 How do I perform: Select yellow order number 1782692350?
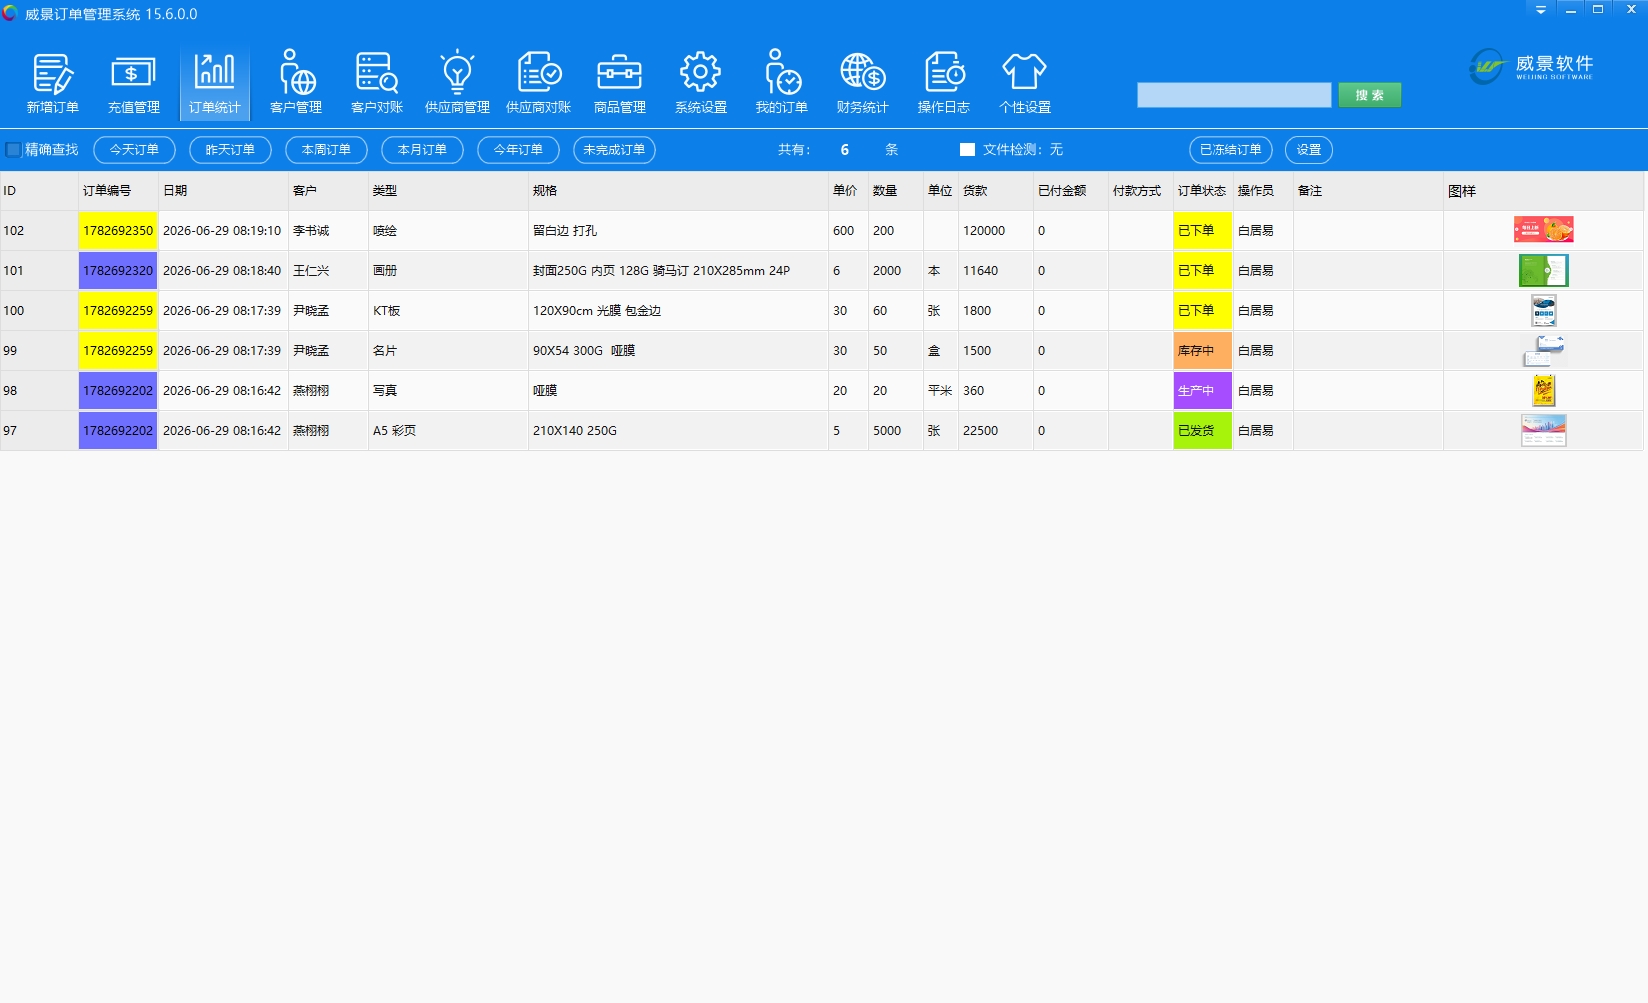[118, 231]
